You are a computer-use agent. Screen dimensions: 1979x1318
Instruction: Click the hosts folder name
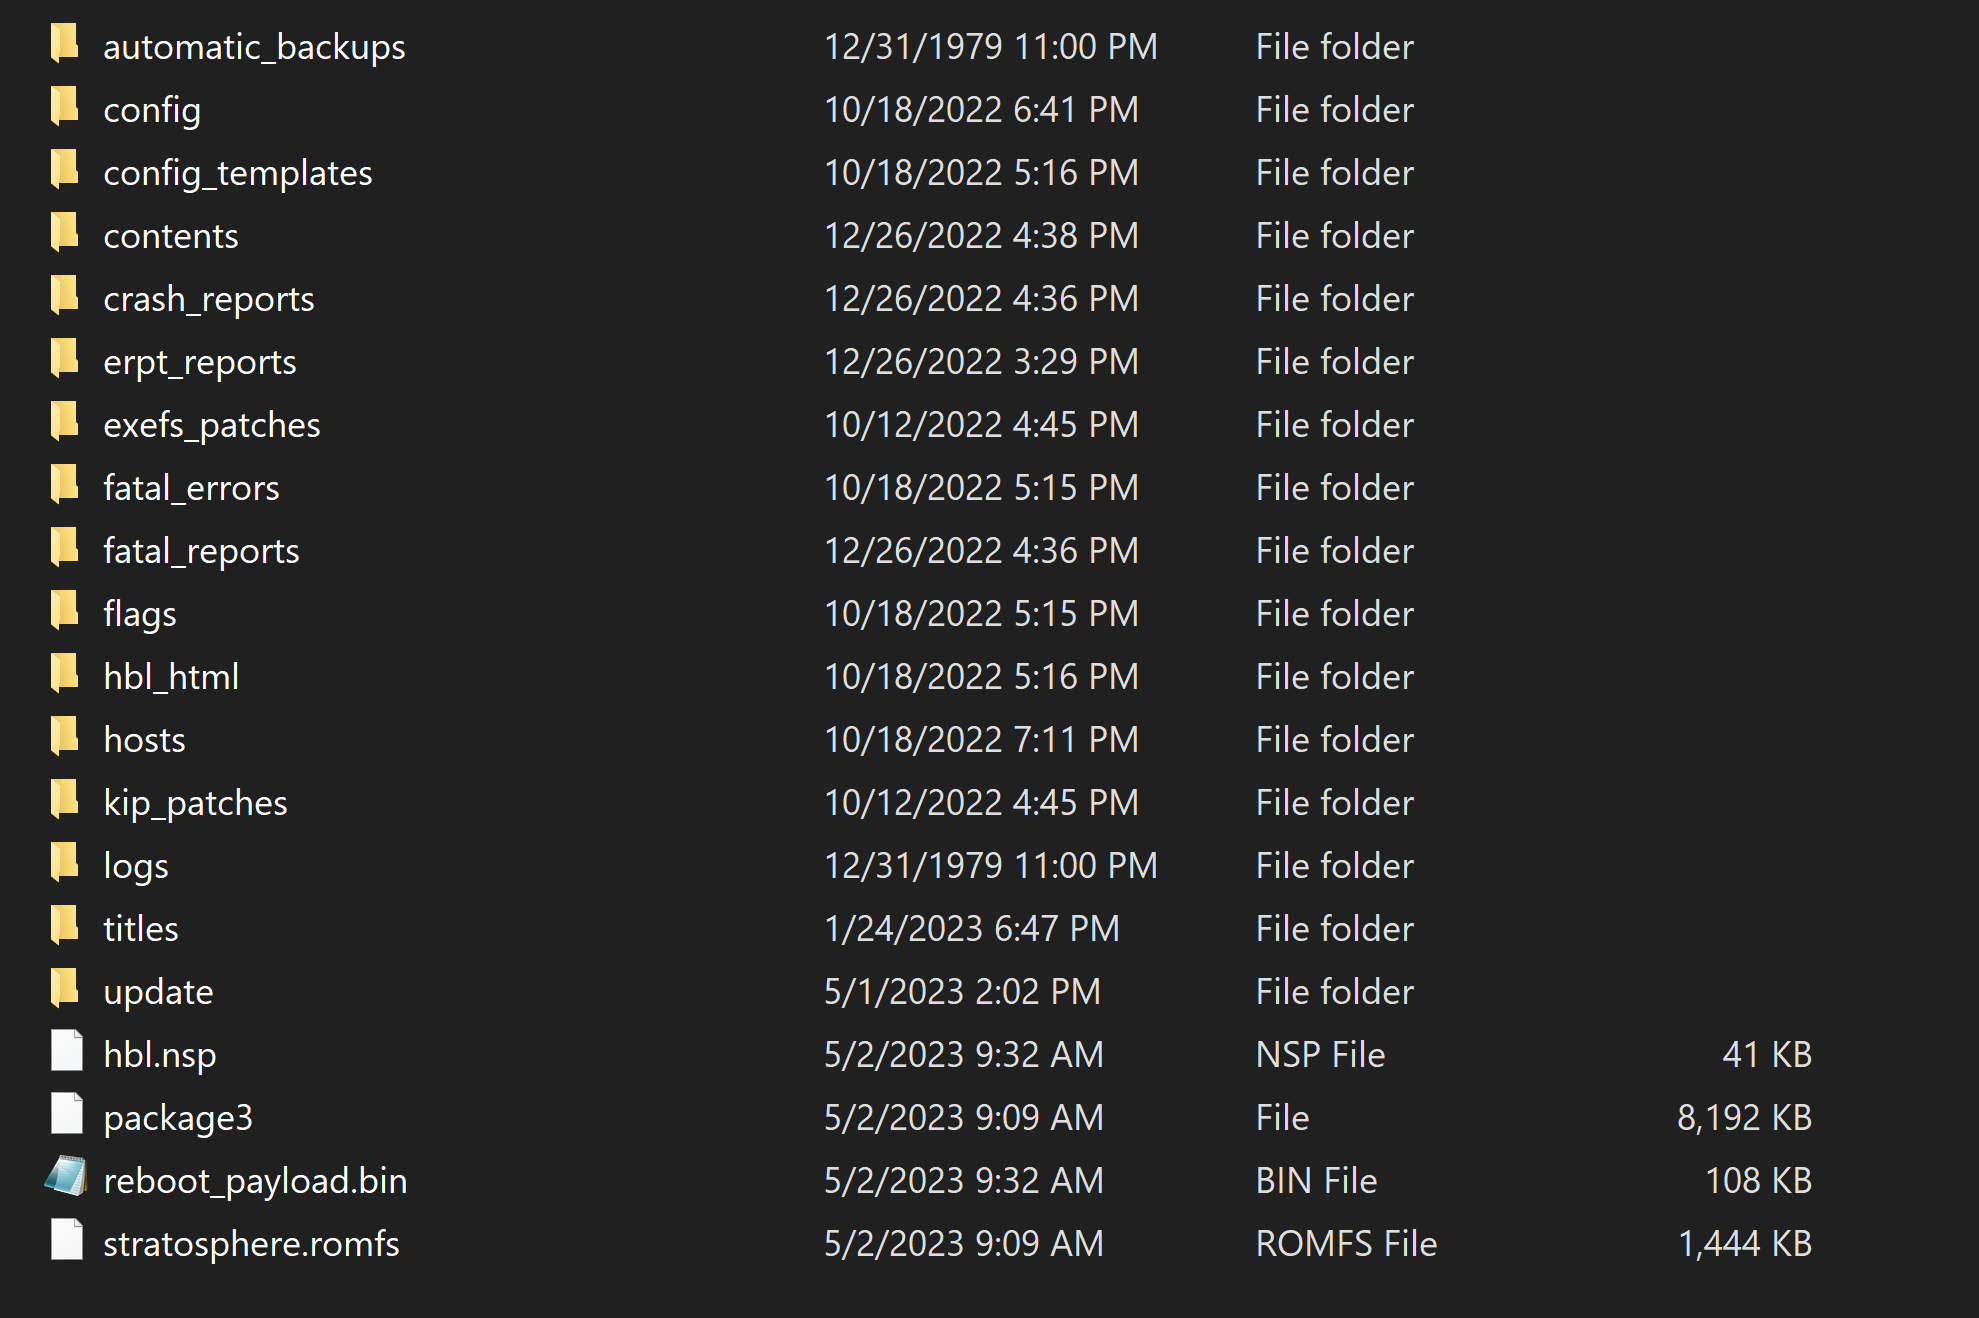[145, 740]
